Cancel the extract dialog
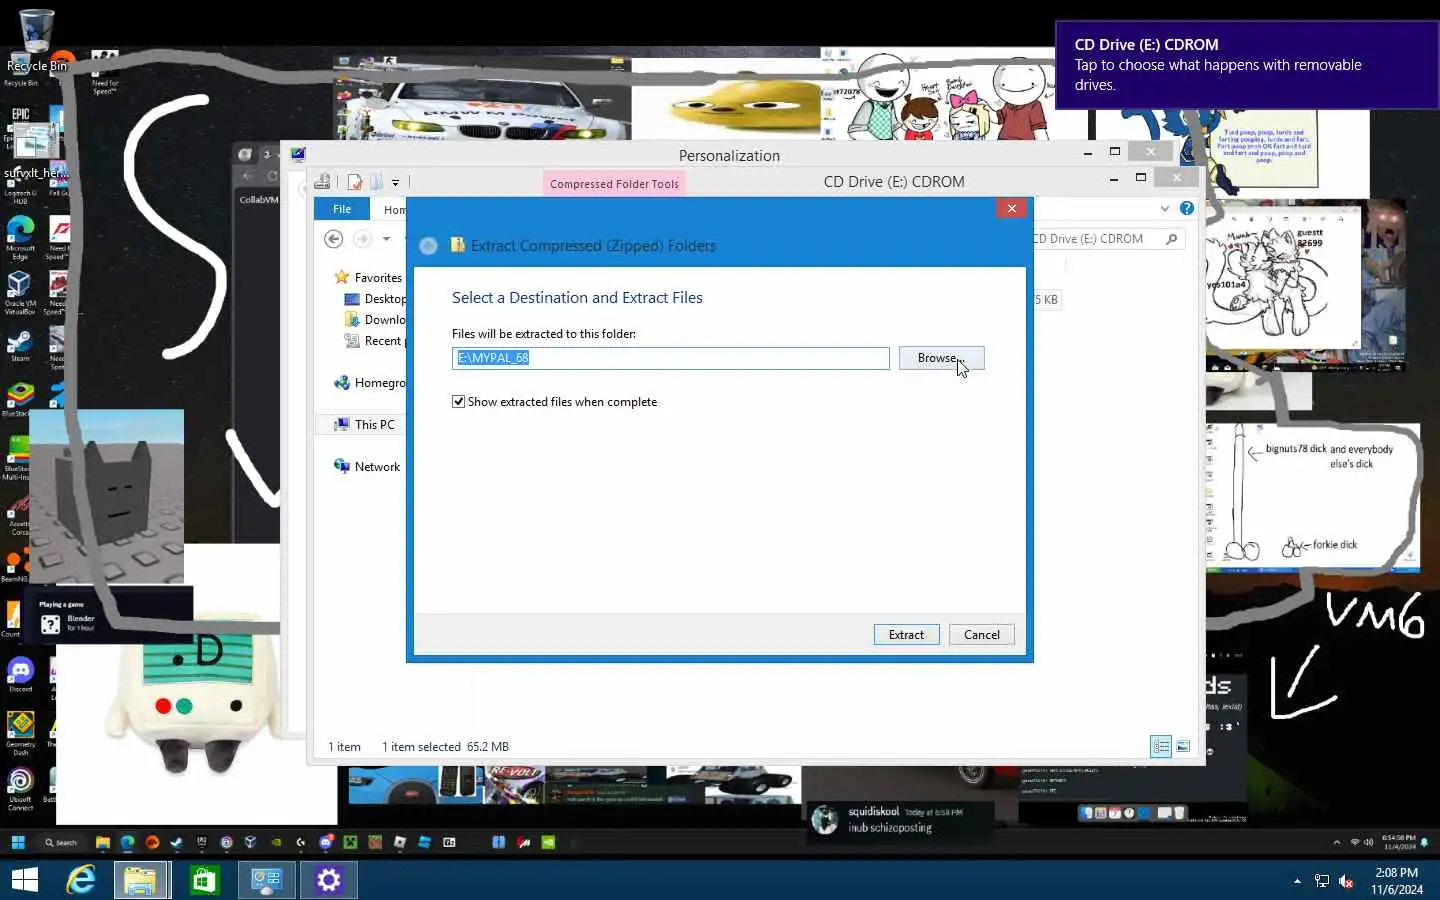This screenshot has height=900, width=1440. point(981,635)
